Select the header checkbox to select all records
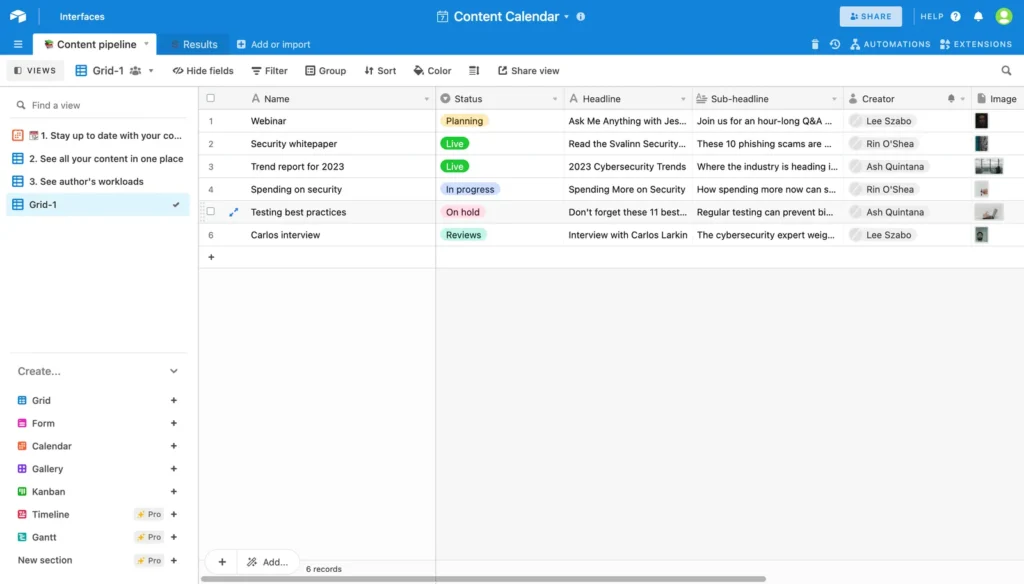 tap(209, 97)
